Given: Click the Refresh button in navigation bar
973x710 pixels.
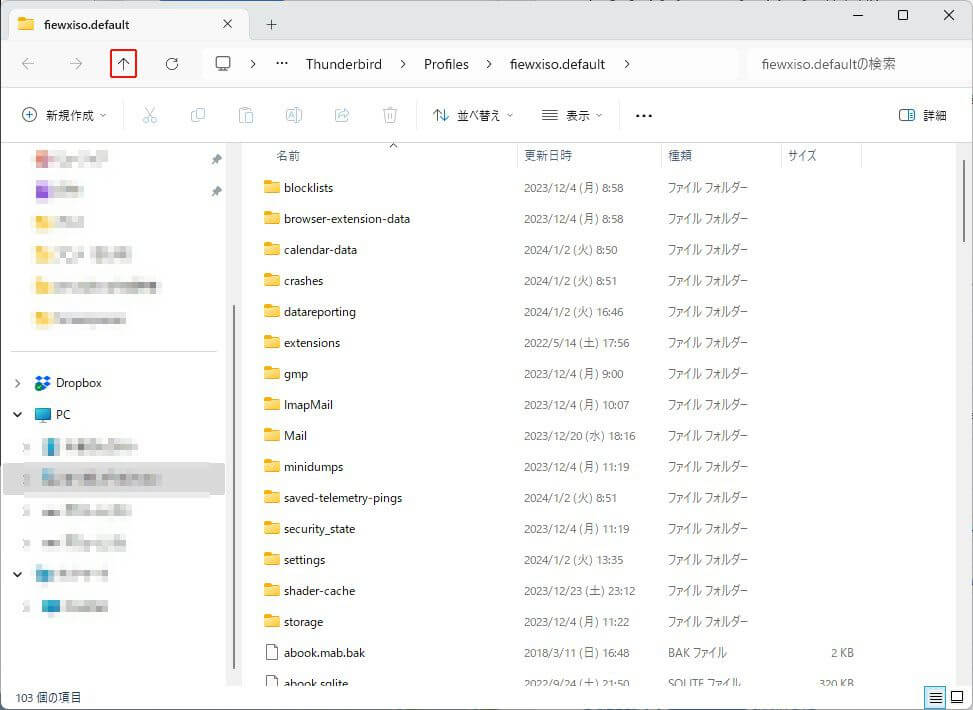Looking at the screenshot, I should 171,64.
